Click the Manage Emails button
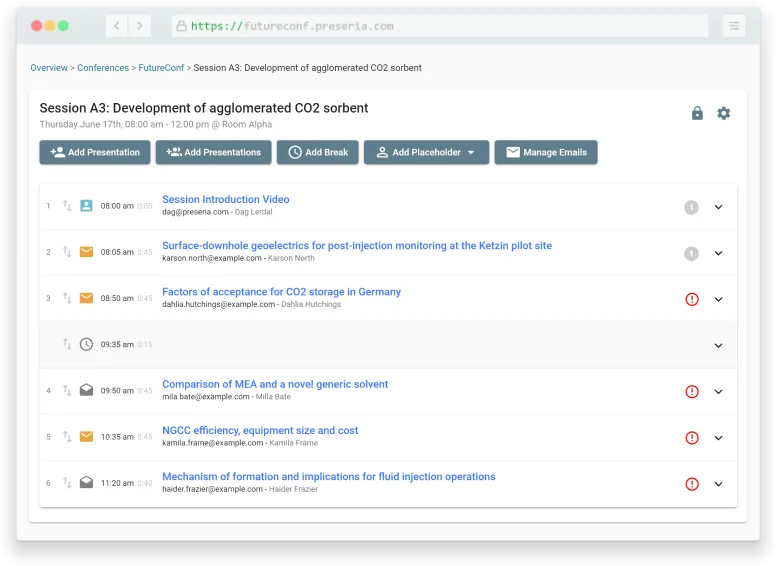 tap(546, 152)
